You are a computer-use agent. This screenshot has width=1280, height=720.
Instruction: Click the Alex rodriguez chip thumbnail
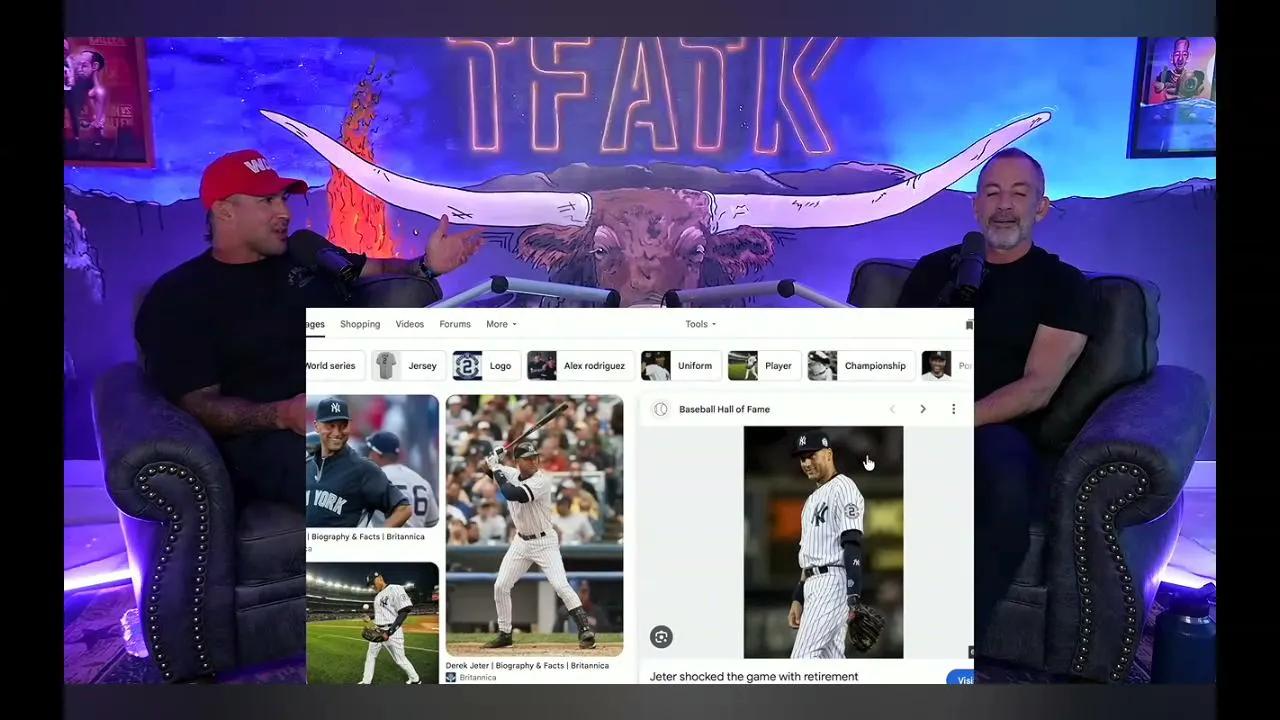tap(542, 366)
